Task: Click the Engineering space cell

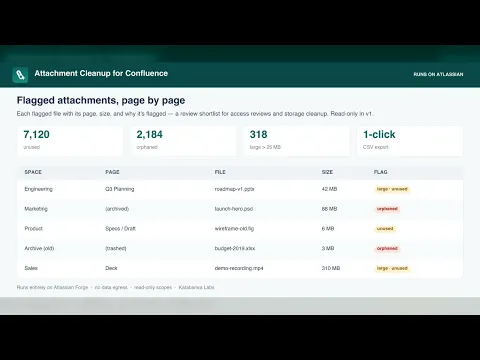Action: 38,189
